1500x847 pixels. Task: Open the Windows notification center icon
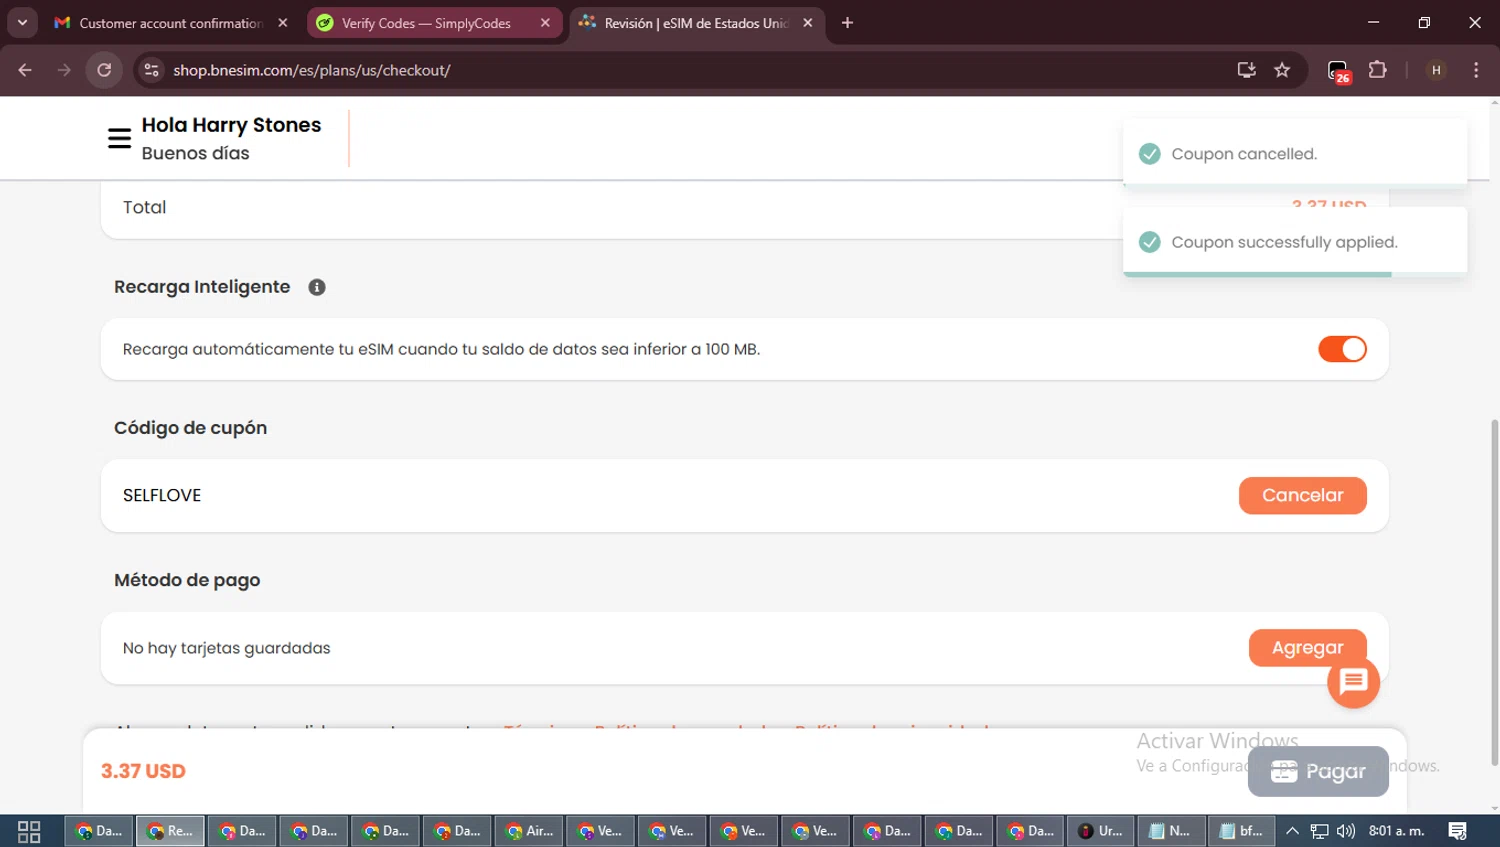(1457, 831)
